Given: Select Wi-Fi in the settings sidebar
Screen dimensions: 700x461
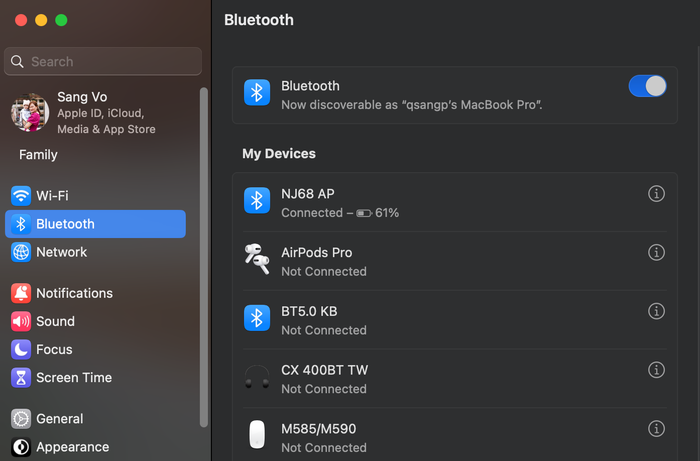Looking at the screenshot, I should tap(95, 195).
